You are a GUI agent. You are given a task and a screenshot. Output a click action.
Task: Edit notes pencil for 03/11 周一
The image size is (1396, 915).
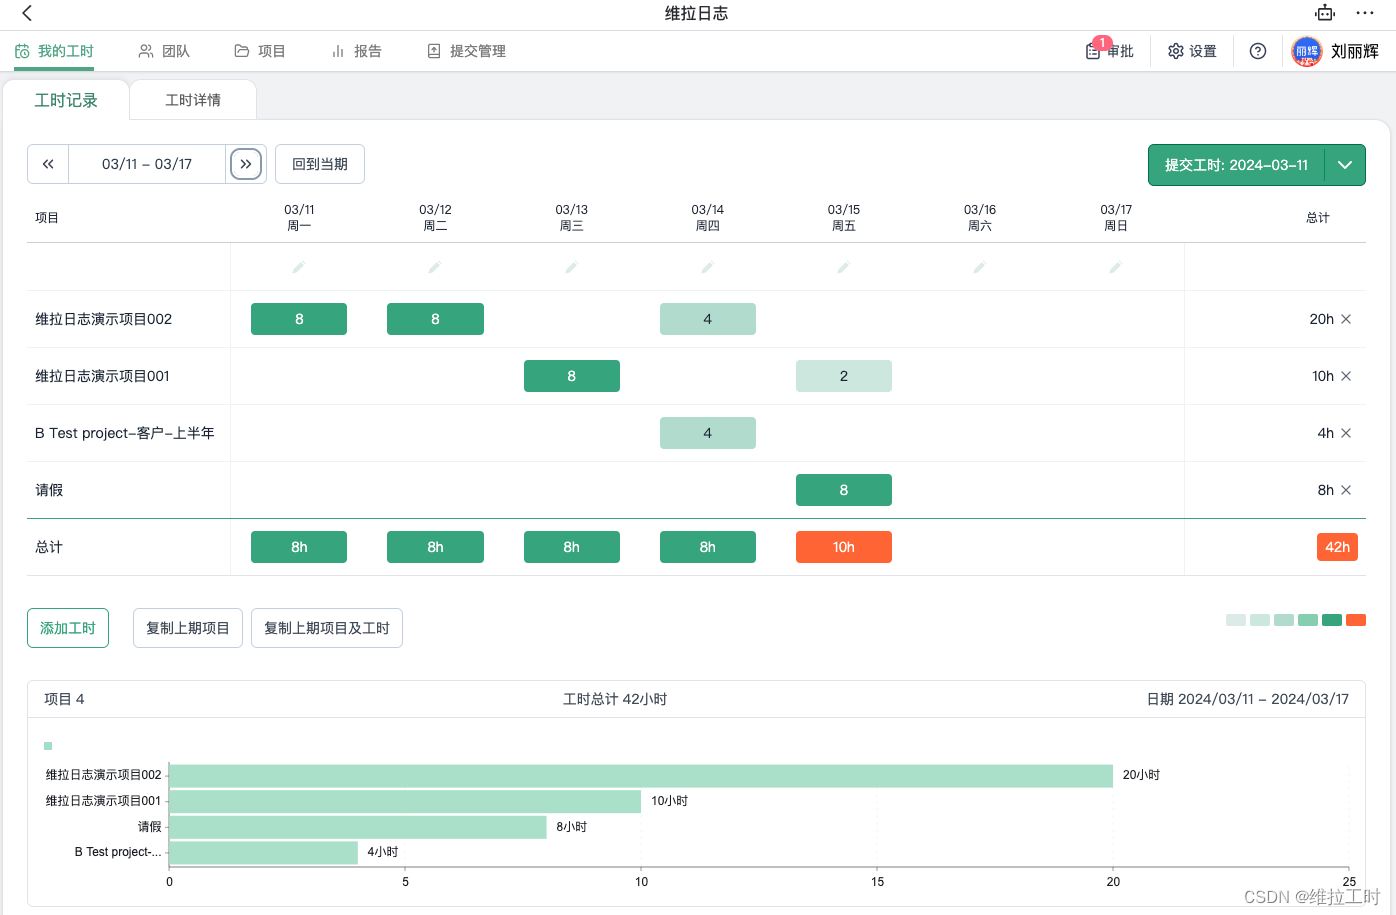click(299, 267)
